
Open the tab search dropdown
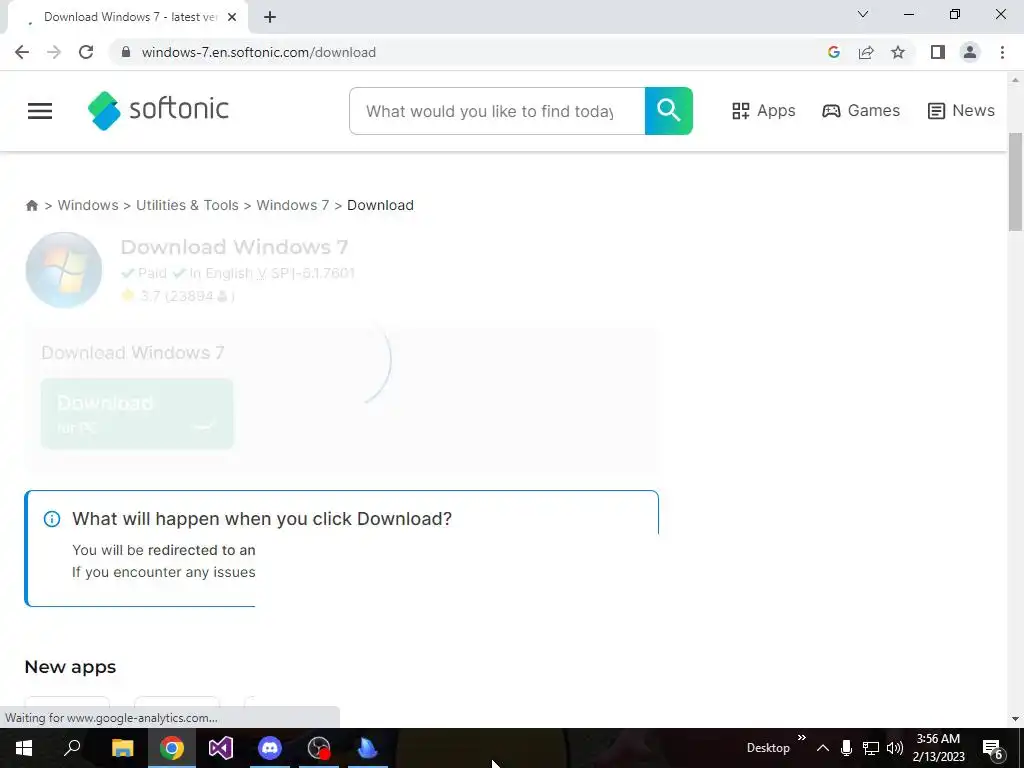point(863,14)
